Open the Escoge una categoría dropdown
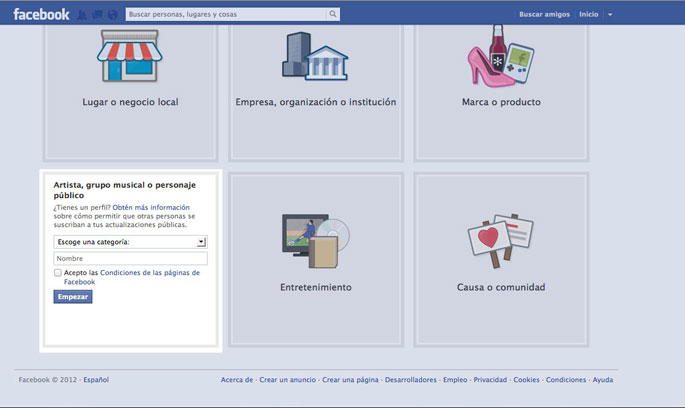The image size is (685, 408). pyautogui.click(x=130, y=242)
